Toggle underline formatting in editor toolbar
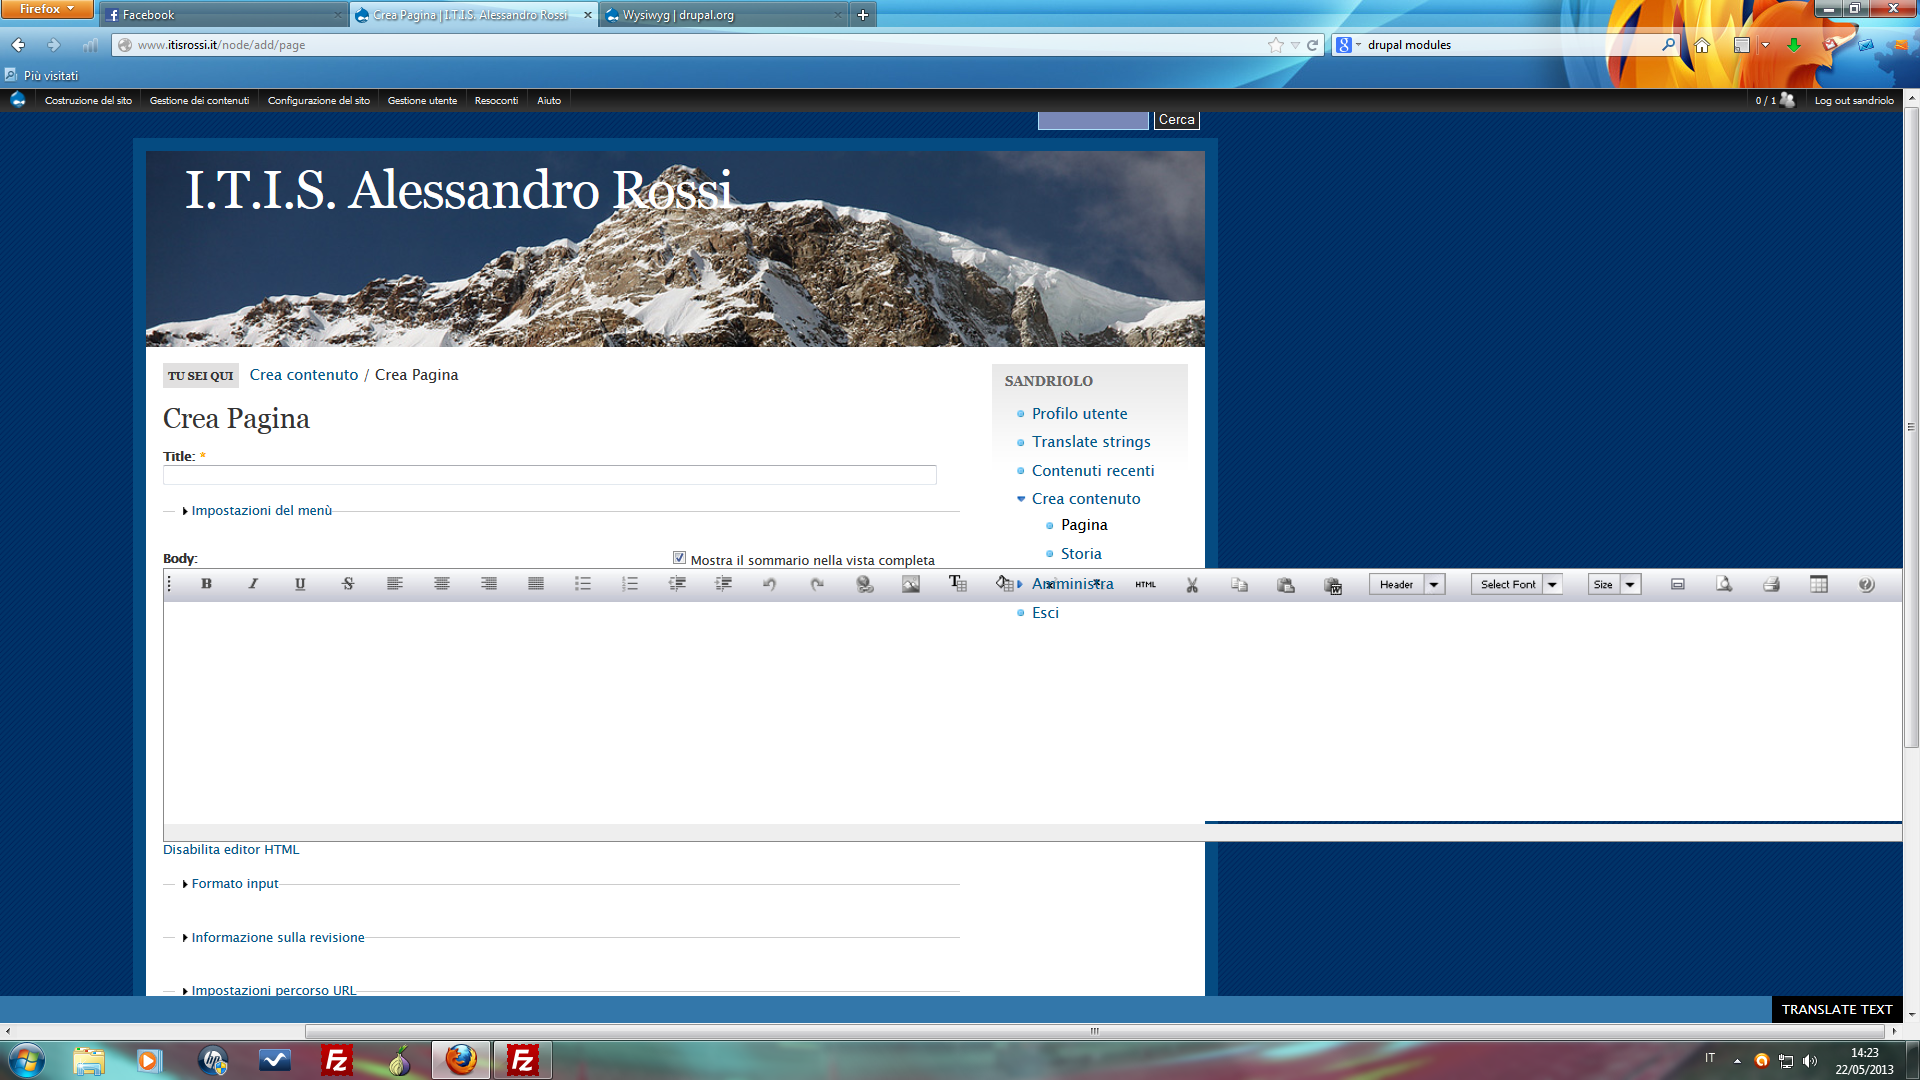 point(300,584)
